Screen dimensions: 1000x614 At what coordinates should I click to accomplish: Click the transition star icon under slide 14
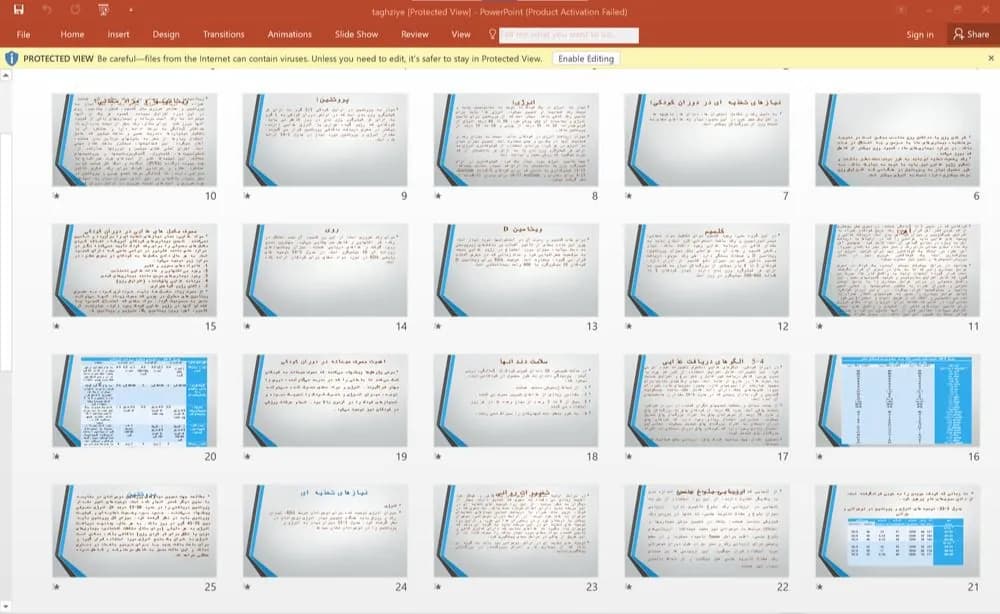(x=247, y=326)
